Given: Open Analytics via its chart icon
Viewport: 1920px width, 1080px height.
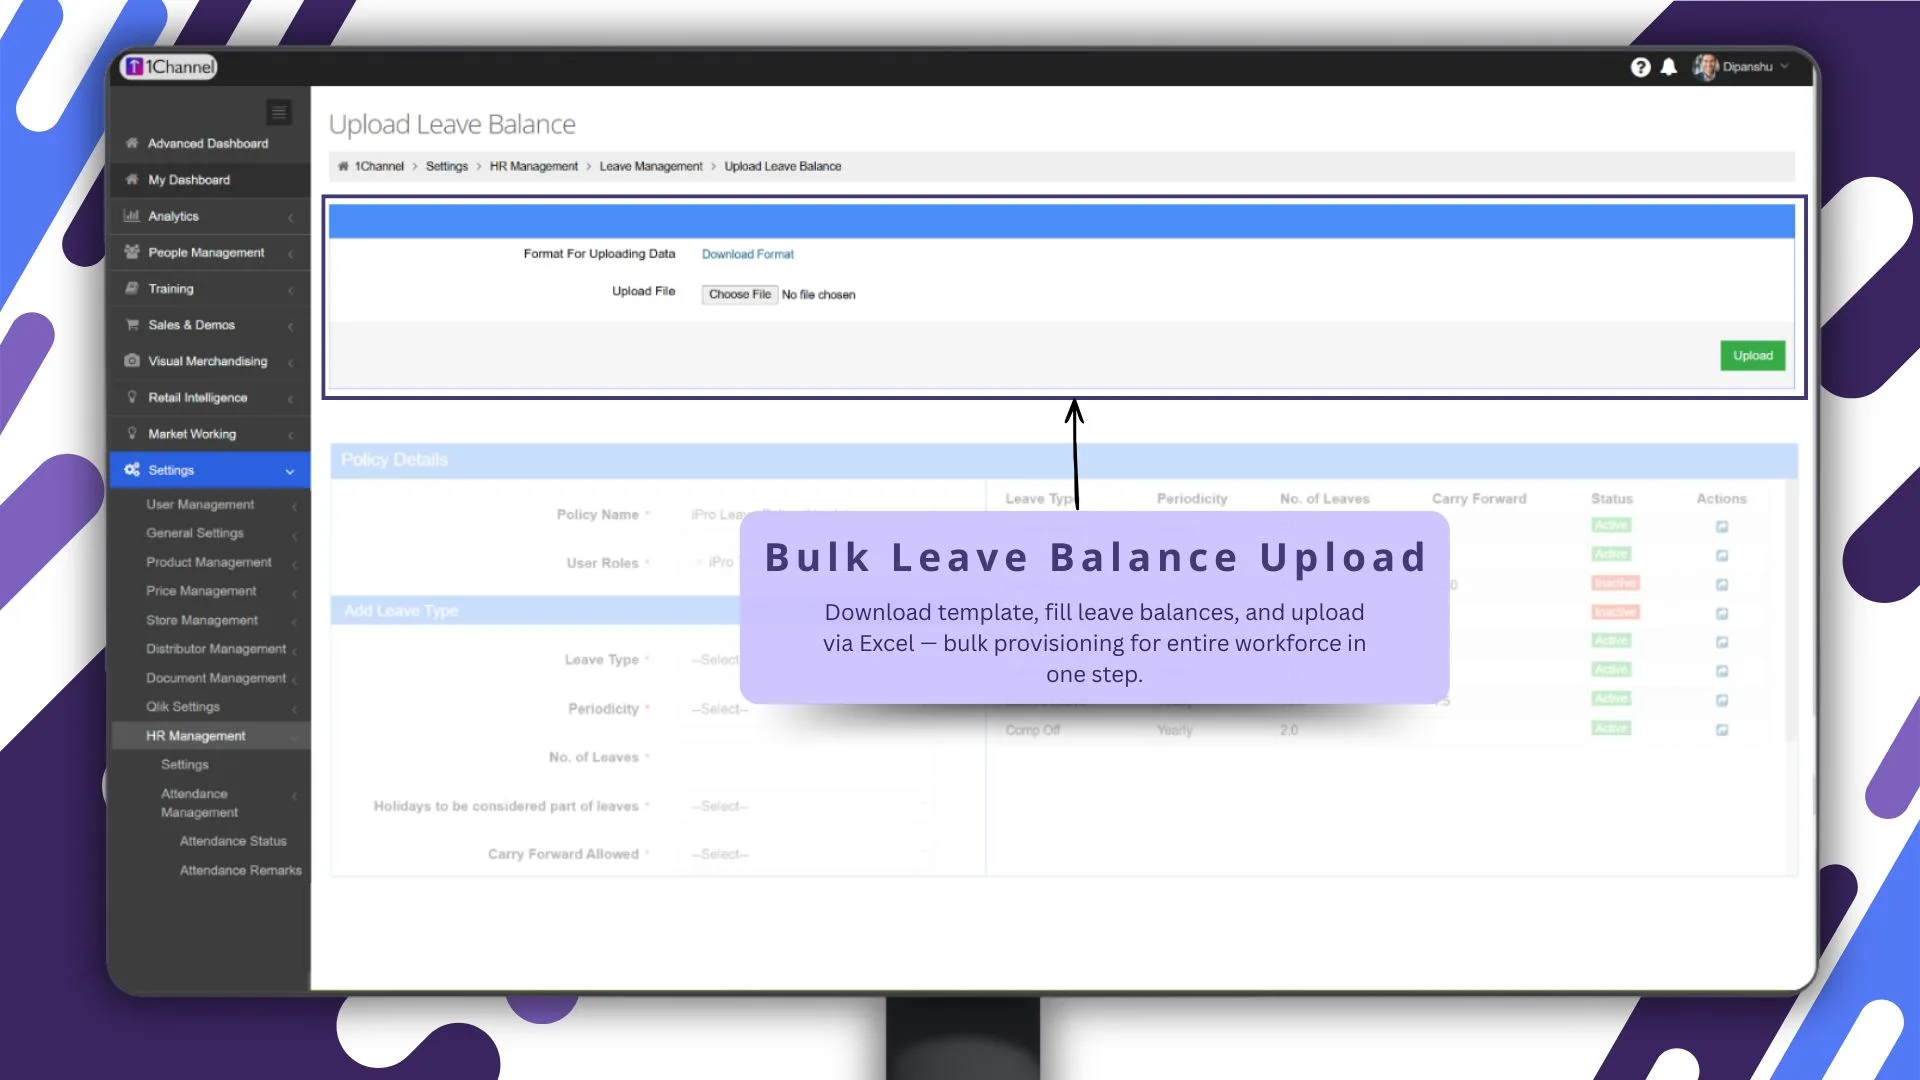Looking at the screenshot, I should tap(133, 216).
